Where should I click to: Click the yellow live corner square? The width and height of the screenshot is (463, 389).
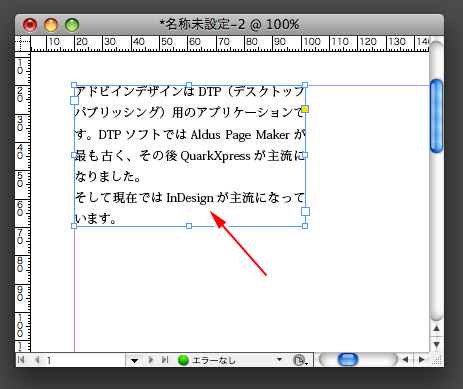tap(305, 109)
